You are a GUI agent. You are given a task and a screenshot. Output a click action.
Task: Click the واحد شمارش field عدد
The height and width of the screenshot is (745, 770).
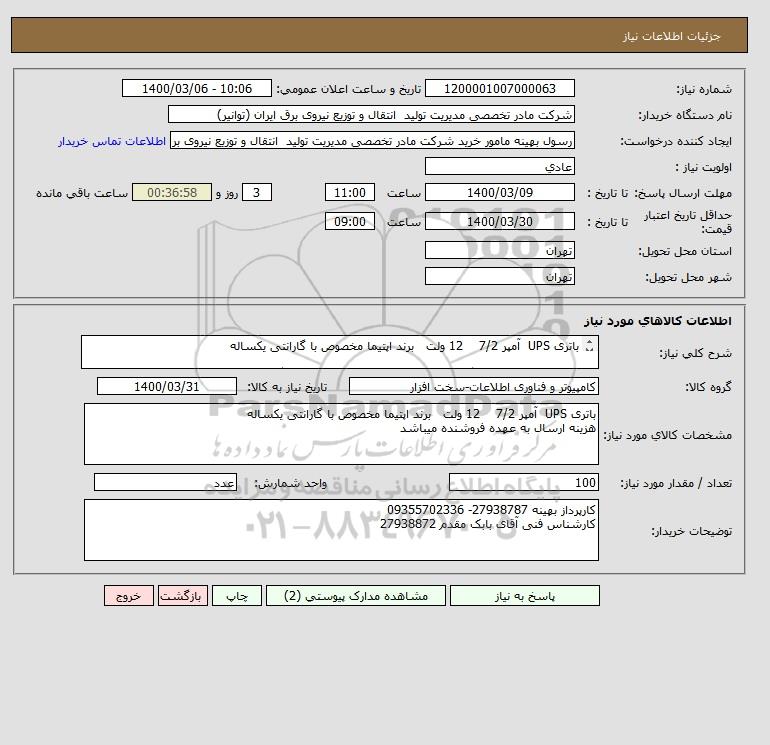165,482
